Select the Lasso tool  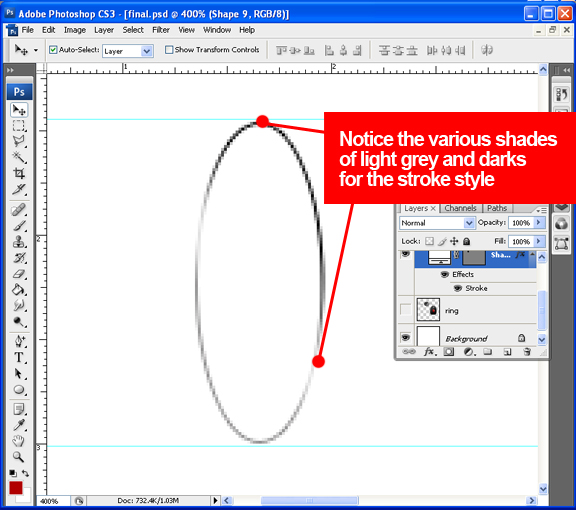(19, 141)
